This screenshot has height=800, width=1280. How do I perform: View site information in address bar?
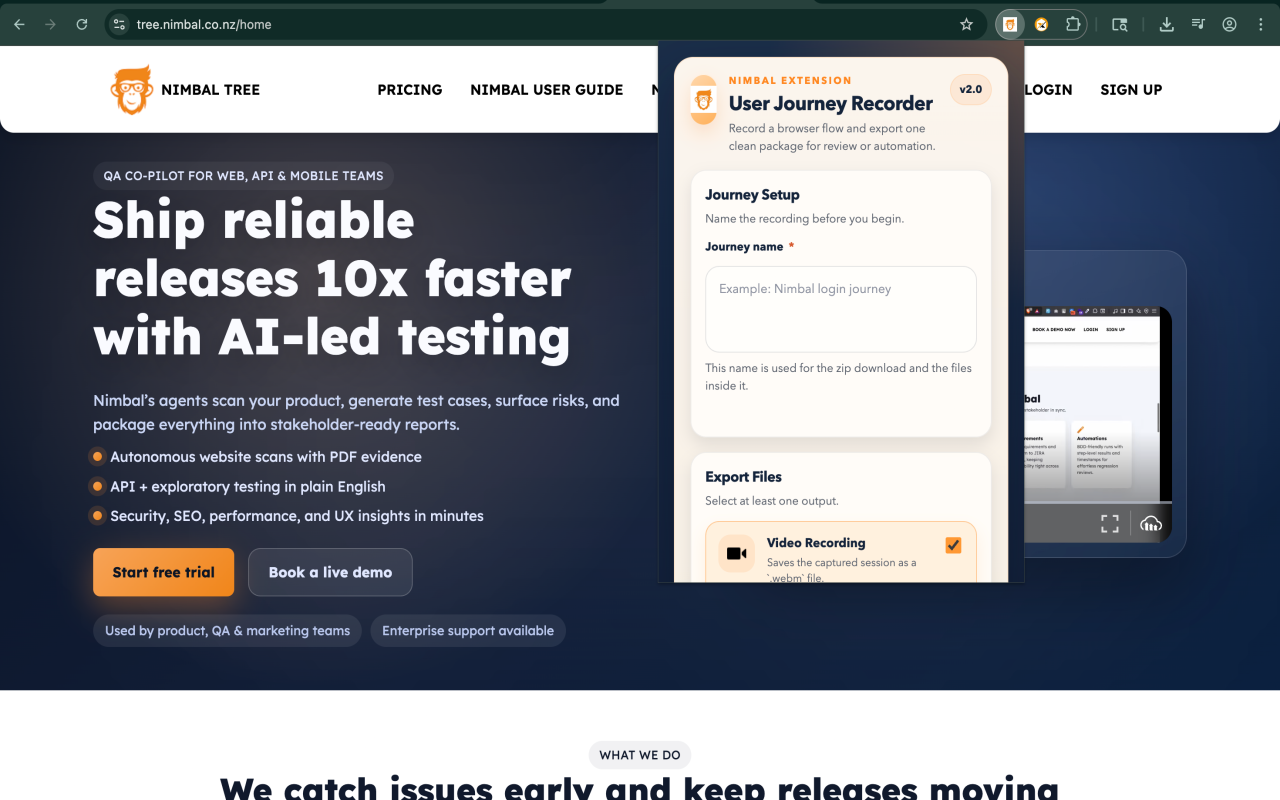(119, 25)
